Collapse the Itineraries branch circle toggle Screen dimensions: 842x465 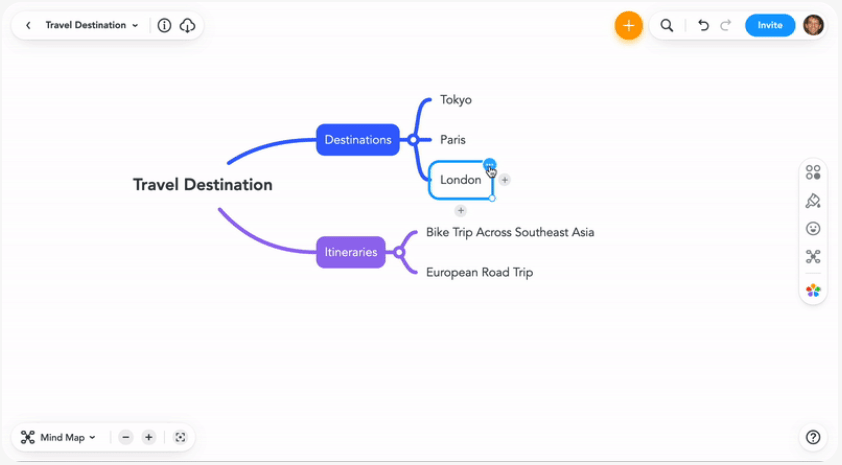click(398, 252)
